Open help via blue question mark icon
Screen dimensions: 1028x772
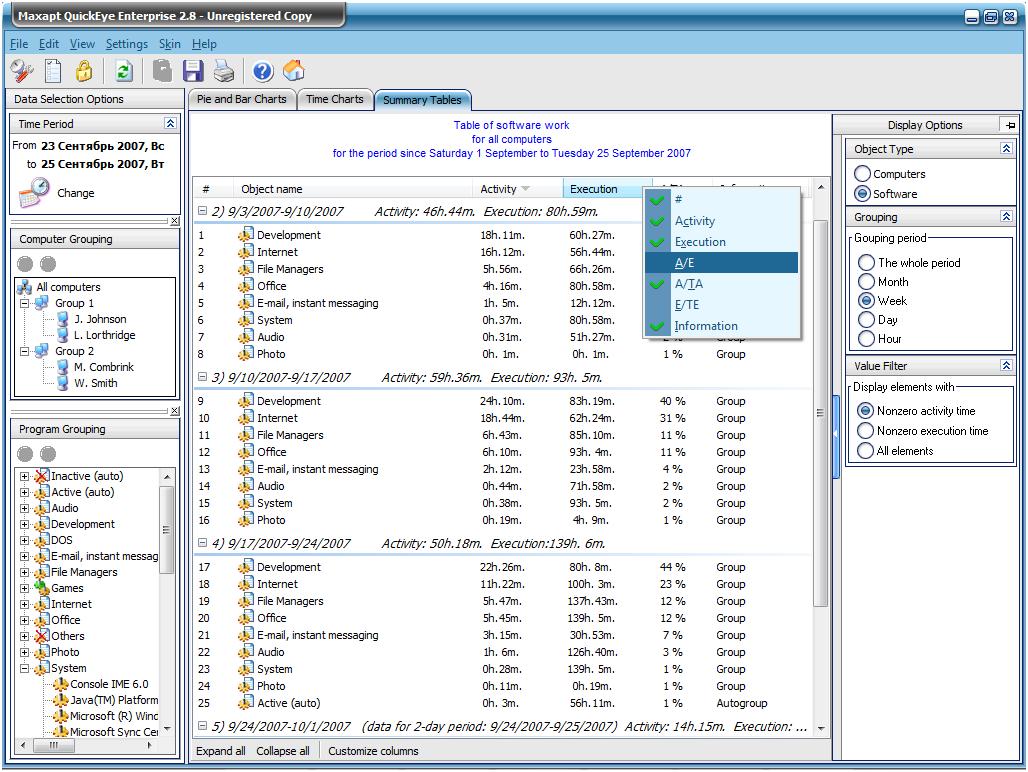(263, 71)
